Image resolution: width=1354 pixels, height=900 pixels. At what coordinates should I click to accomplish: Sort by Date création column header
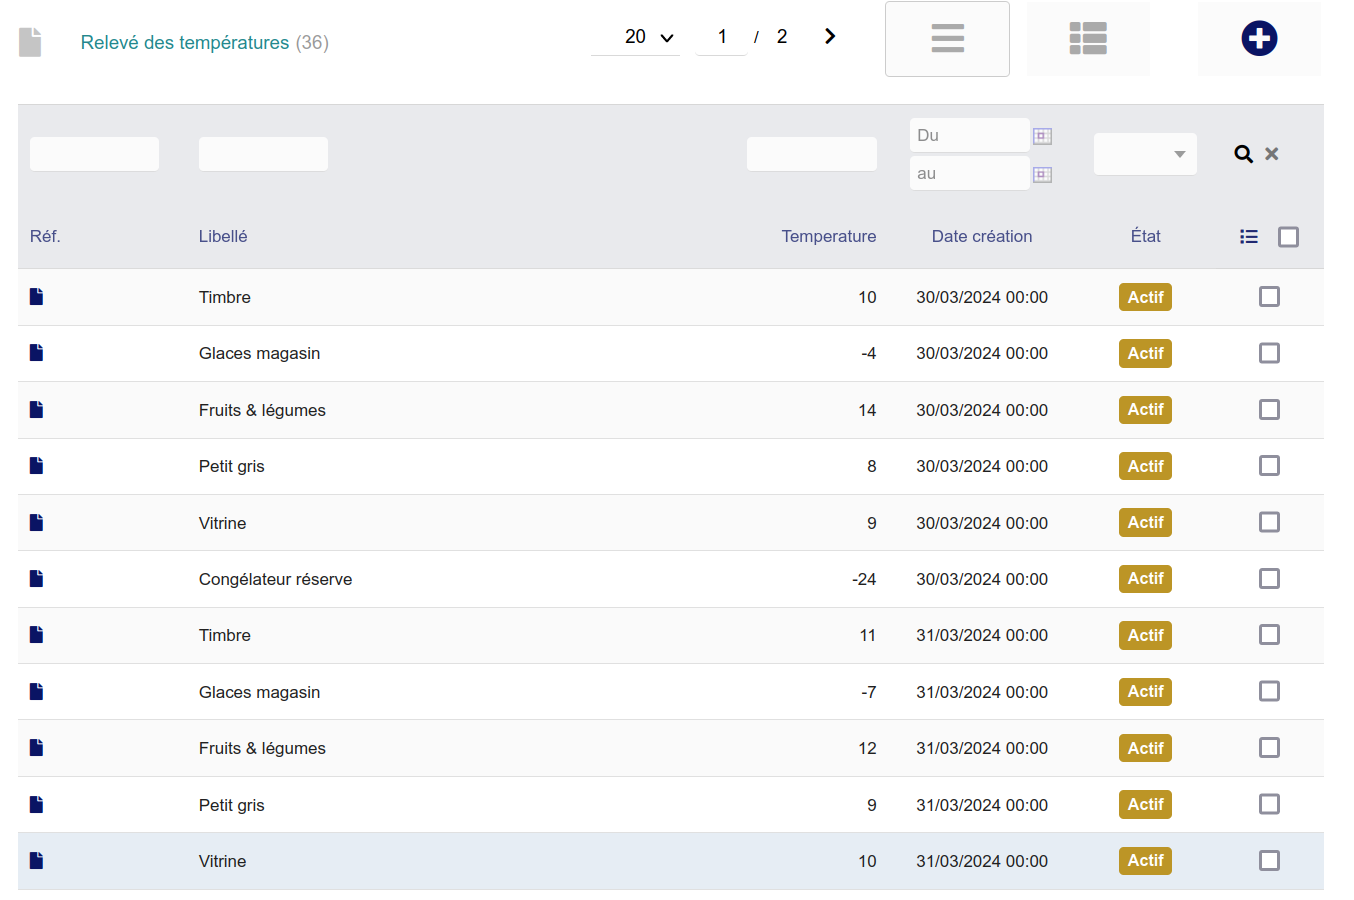[x=982, y=236]
